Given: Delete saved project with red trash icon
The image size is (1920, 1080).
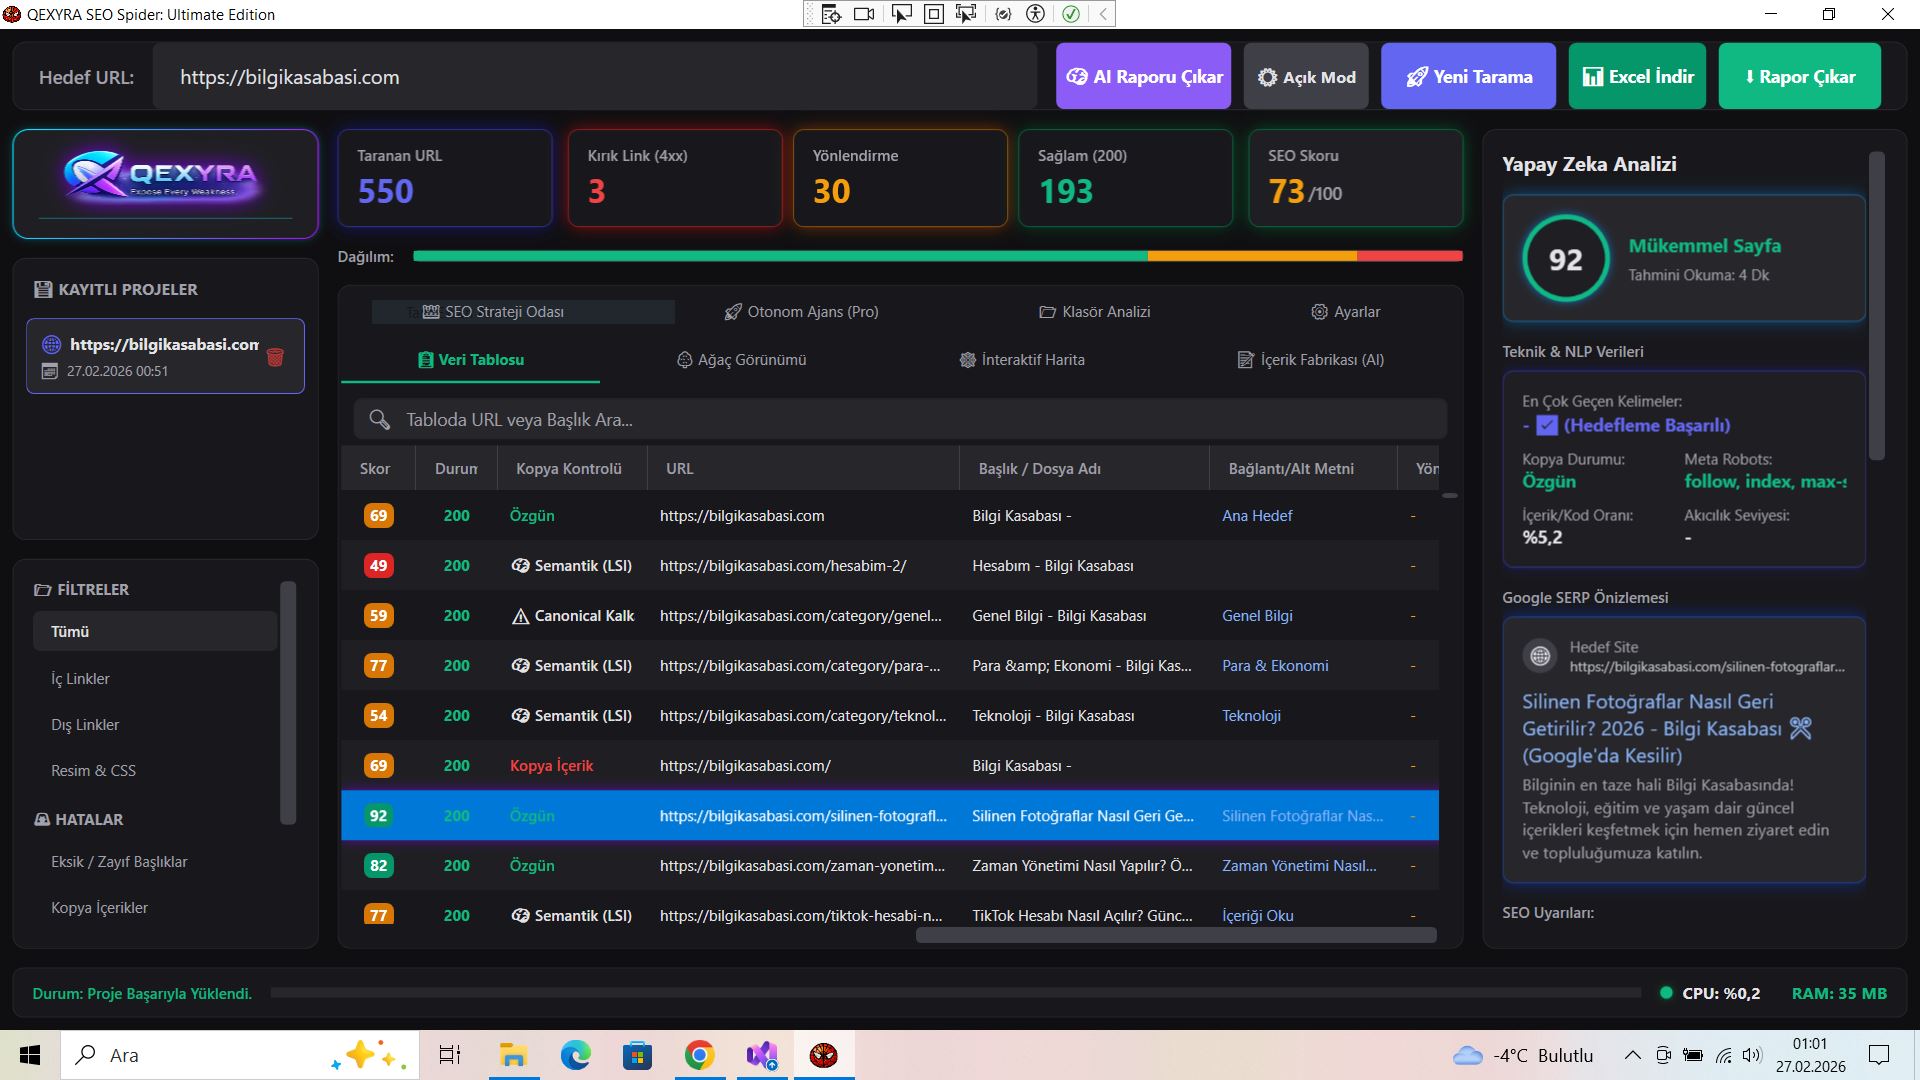Looking at the screenshot, I should 275,357.
